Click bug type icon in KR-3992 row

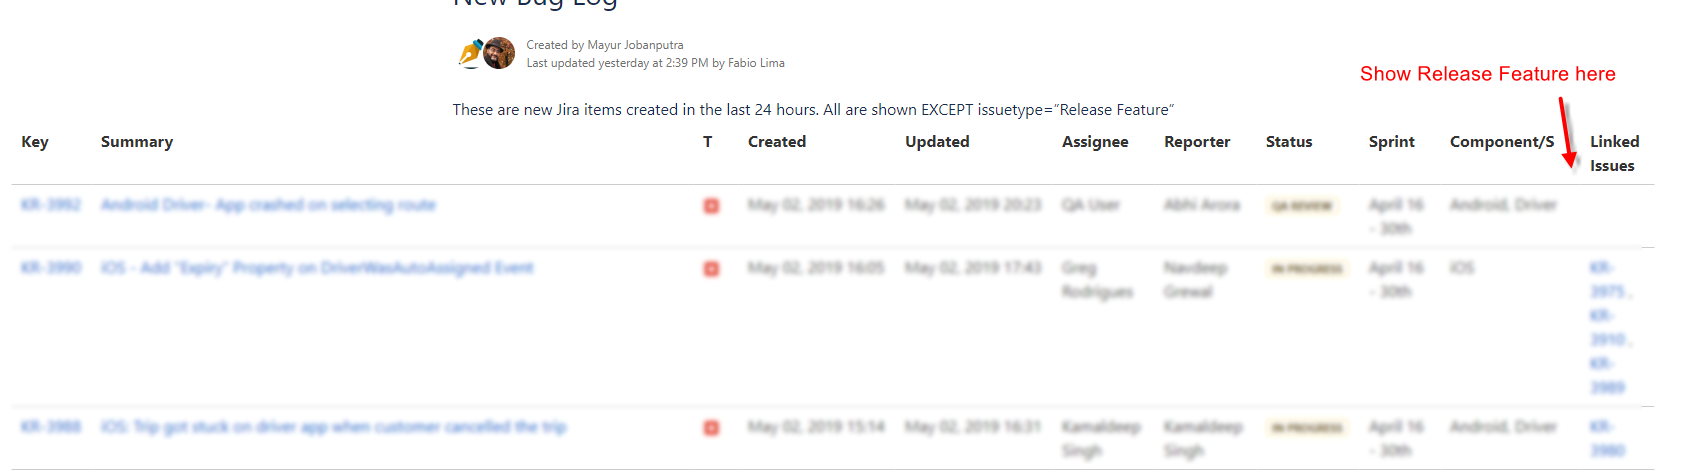pyautogui.click(x=711, y=206)
